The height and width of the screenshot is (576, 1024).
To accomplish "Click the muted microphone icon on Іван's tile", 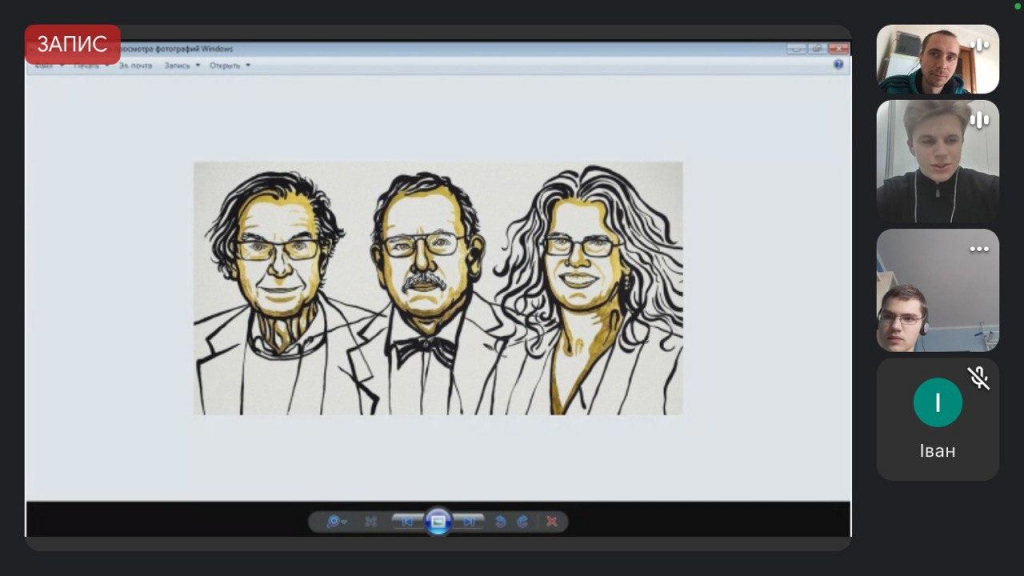I will pos(978,377).
